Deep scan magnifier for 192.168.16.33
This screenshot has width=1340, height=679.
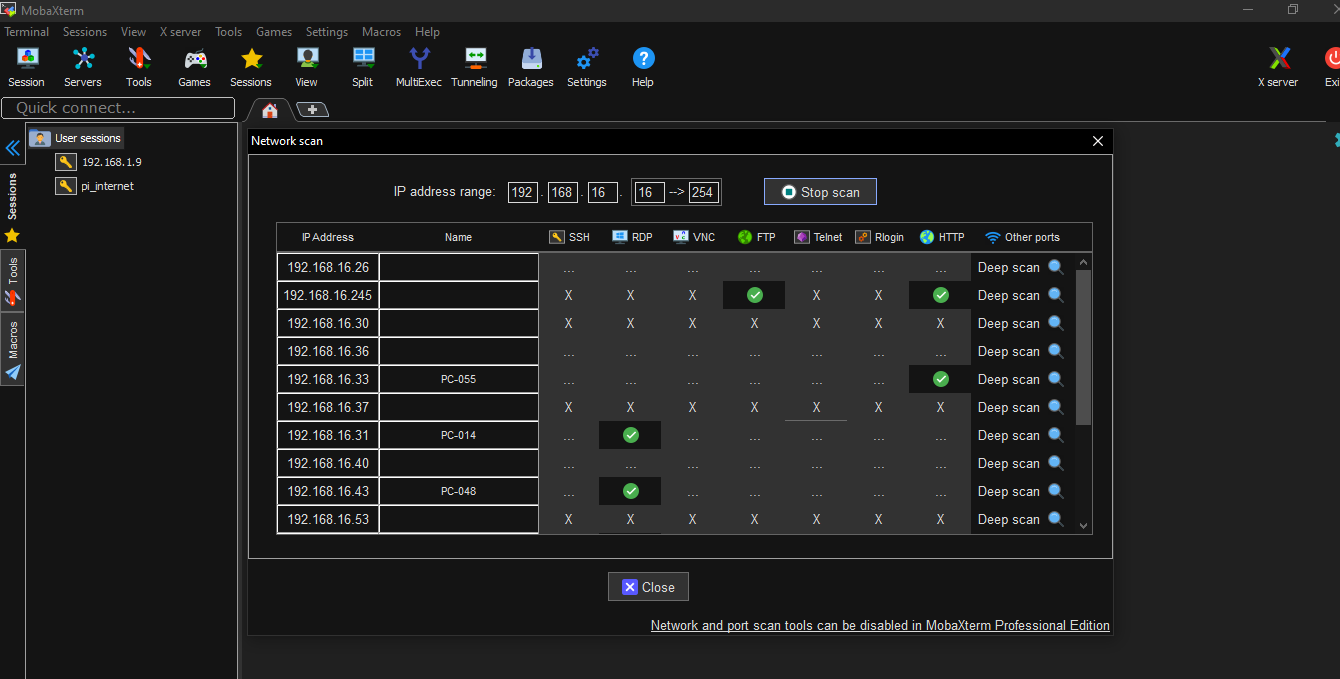click(1056, 379)
